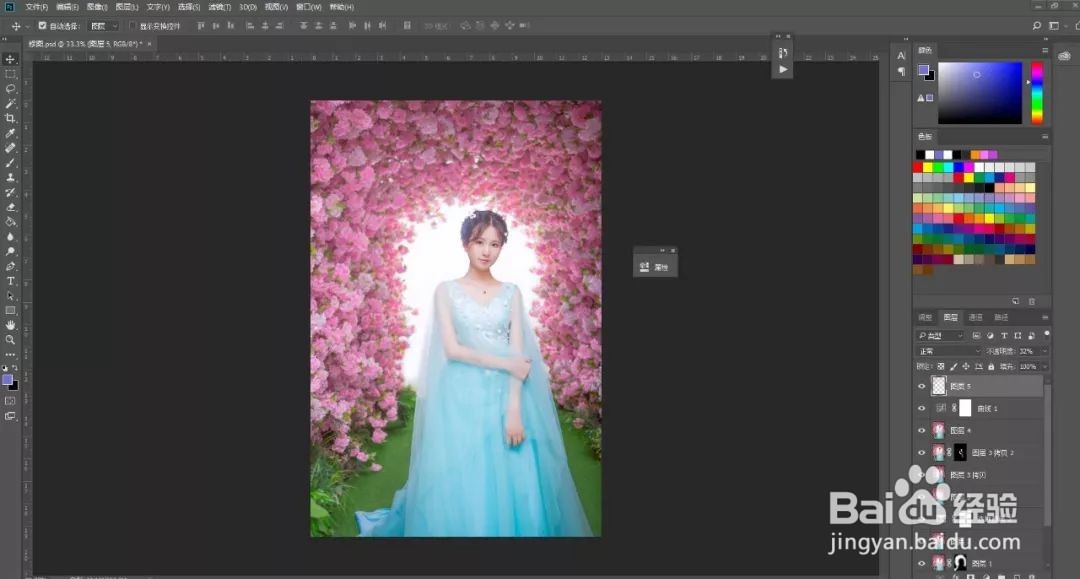Select the Zoom tool

pos(11,340)
